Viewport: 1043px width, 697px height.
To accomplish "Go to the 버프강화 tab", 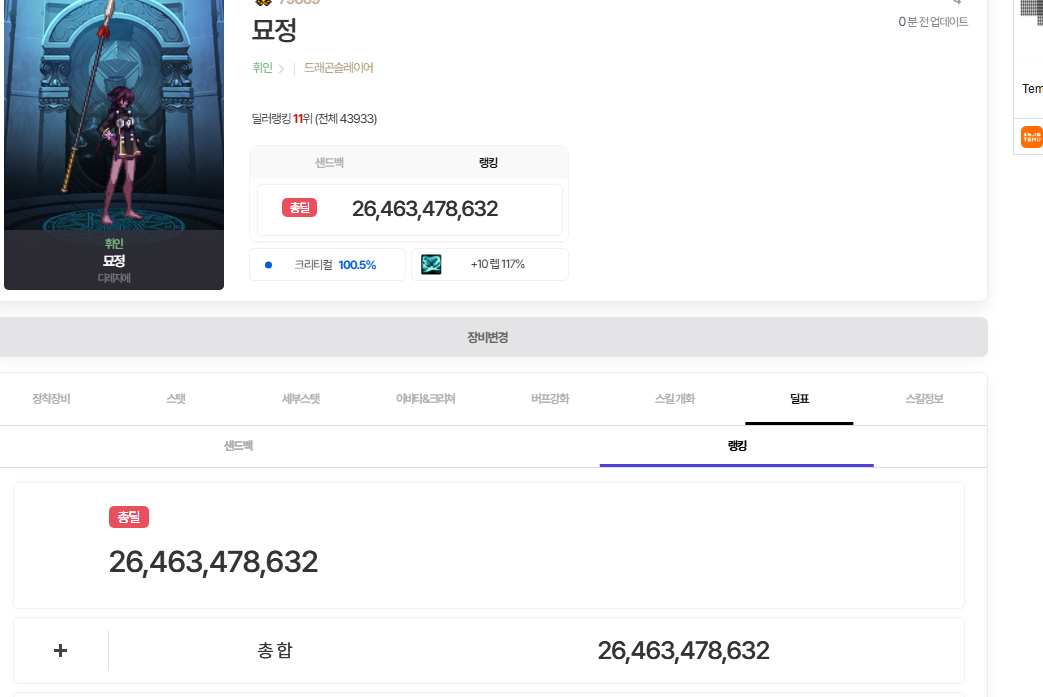I will 550,399.
